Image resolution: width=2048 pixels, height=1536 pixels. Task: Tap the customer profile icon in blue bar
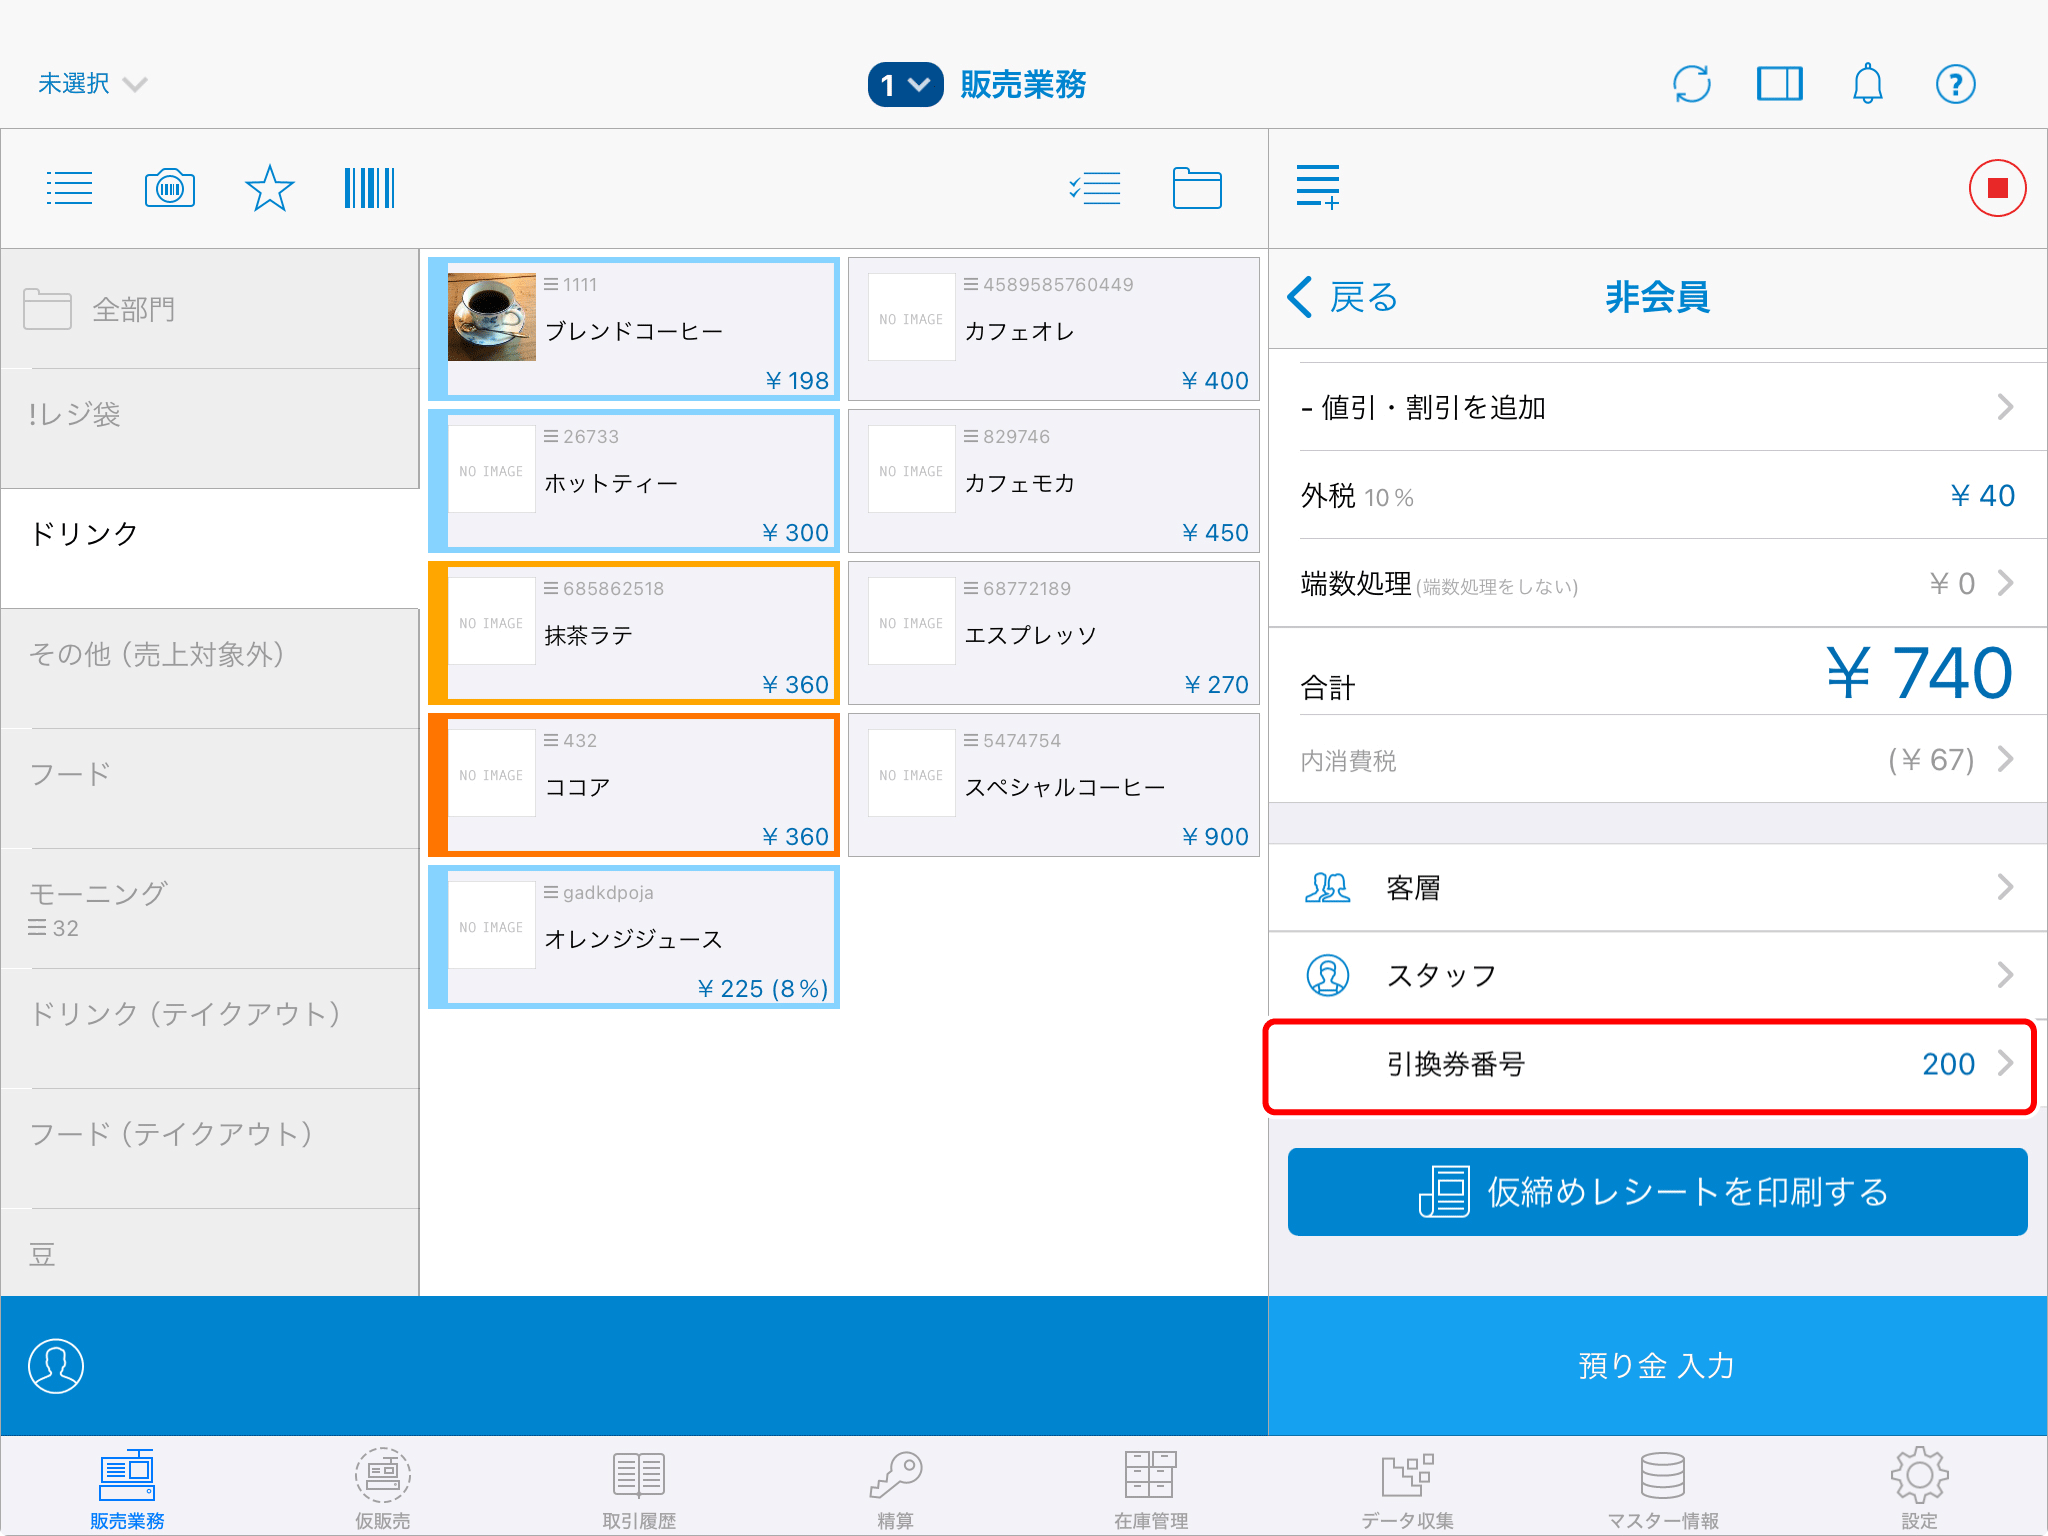click(x=56, y=1366)
